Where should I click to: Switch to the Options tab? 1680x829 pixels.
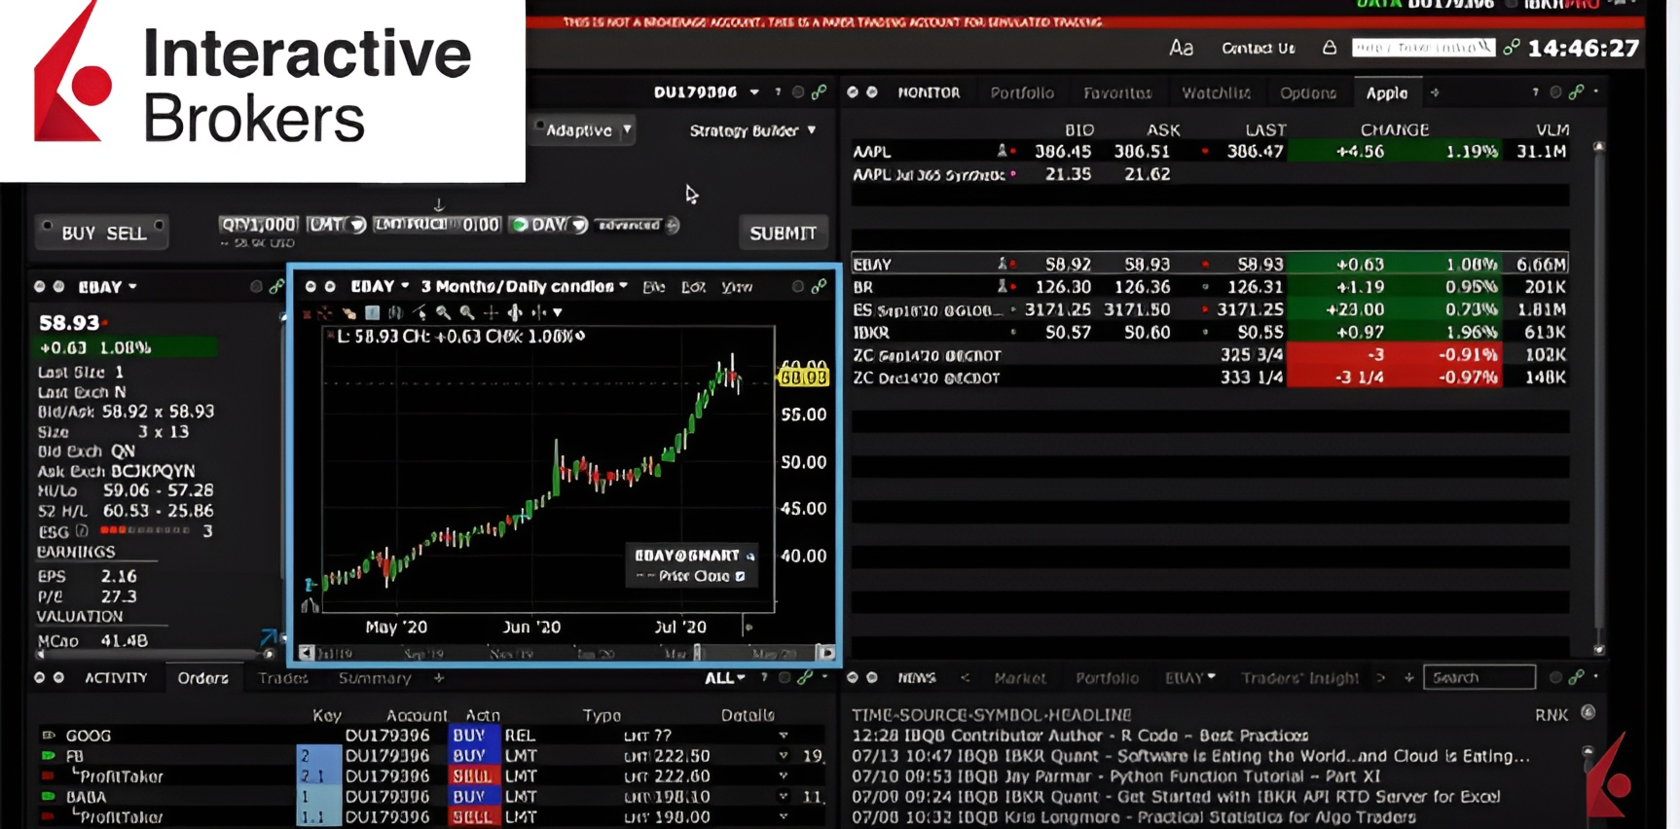pos(1308,93)
